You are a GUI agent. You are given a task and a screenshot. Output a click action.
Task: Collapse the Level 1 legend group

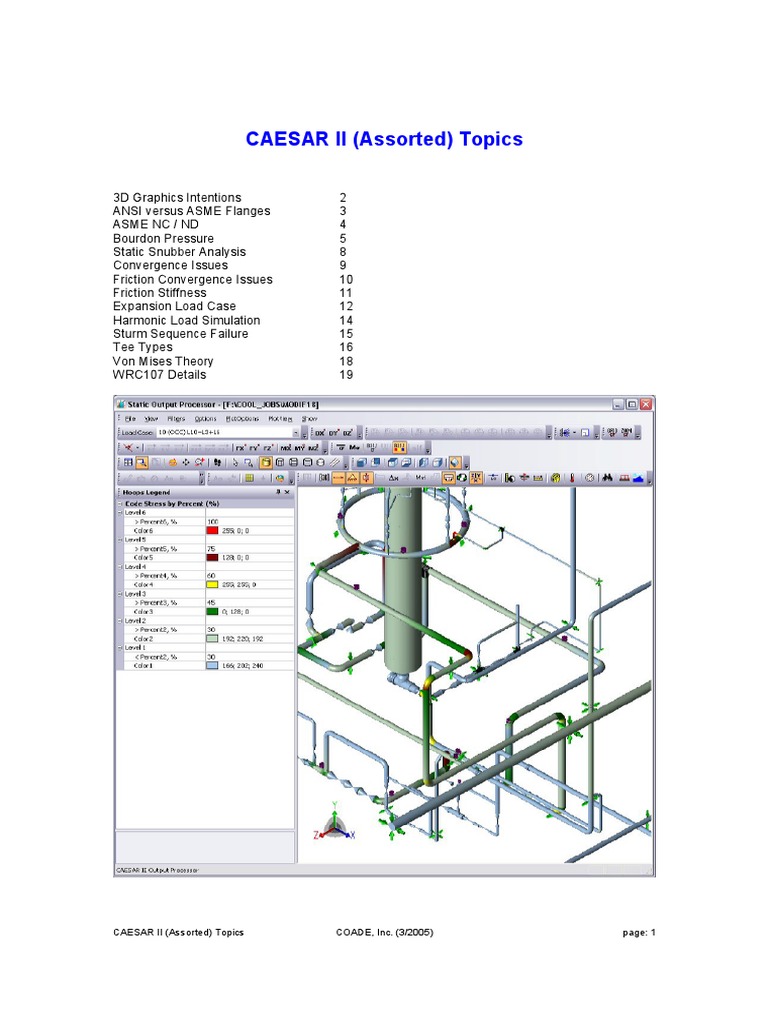click(120, 647)
